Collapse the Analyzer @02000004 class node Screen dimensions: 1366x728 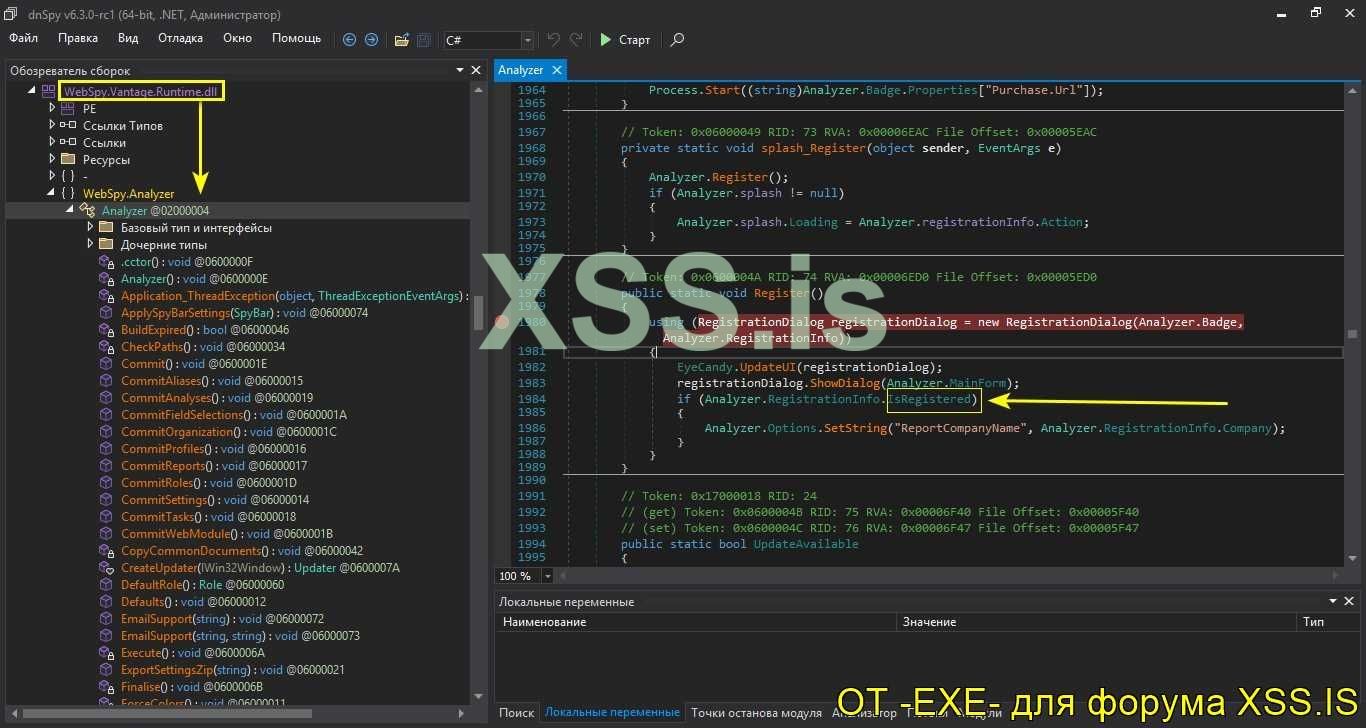70,211
